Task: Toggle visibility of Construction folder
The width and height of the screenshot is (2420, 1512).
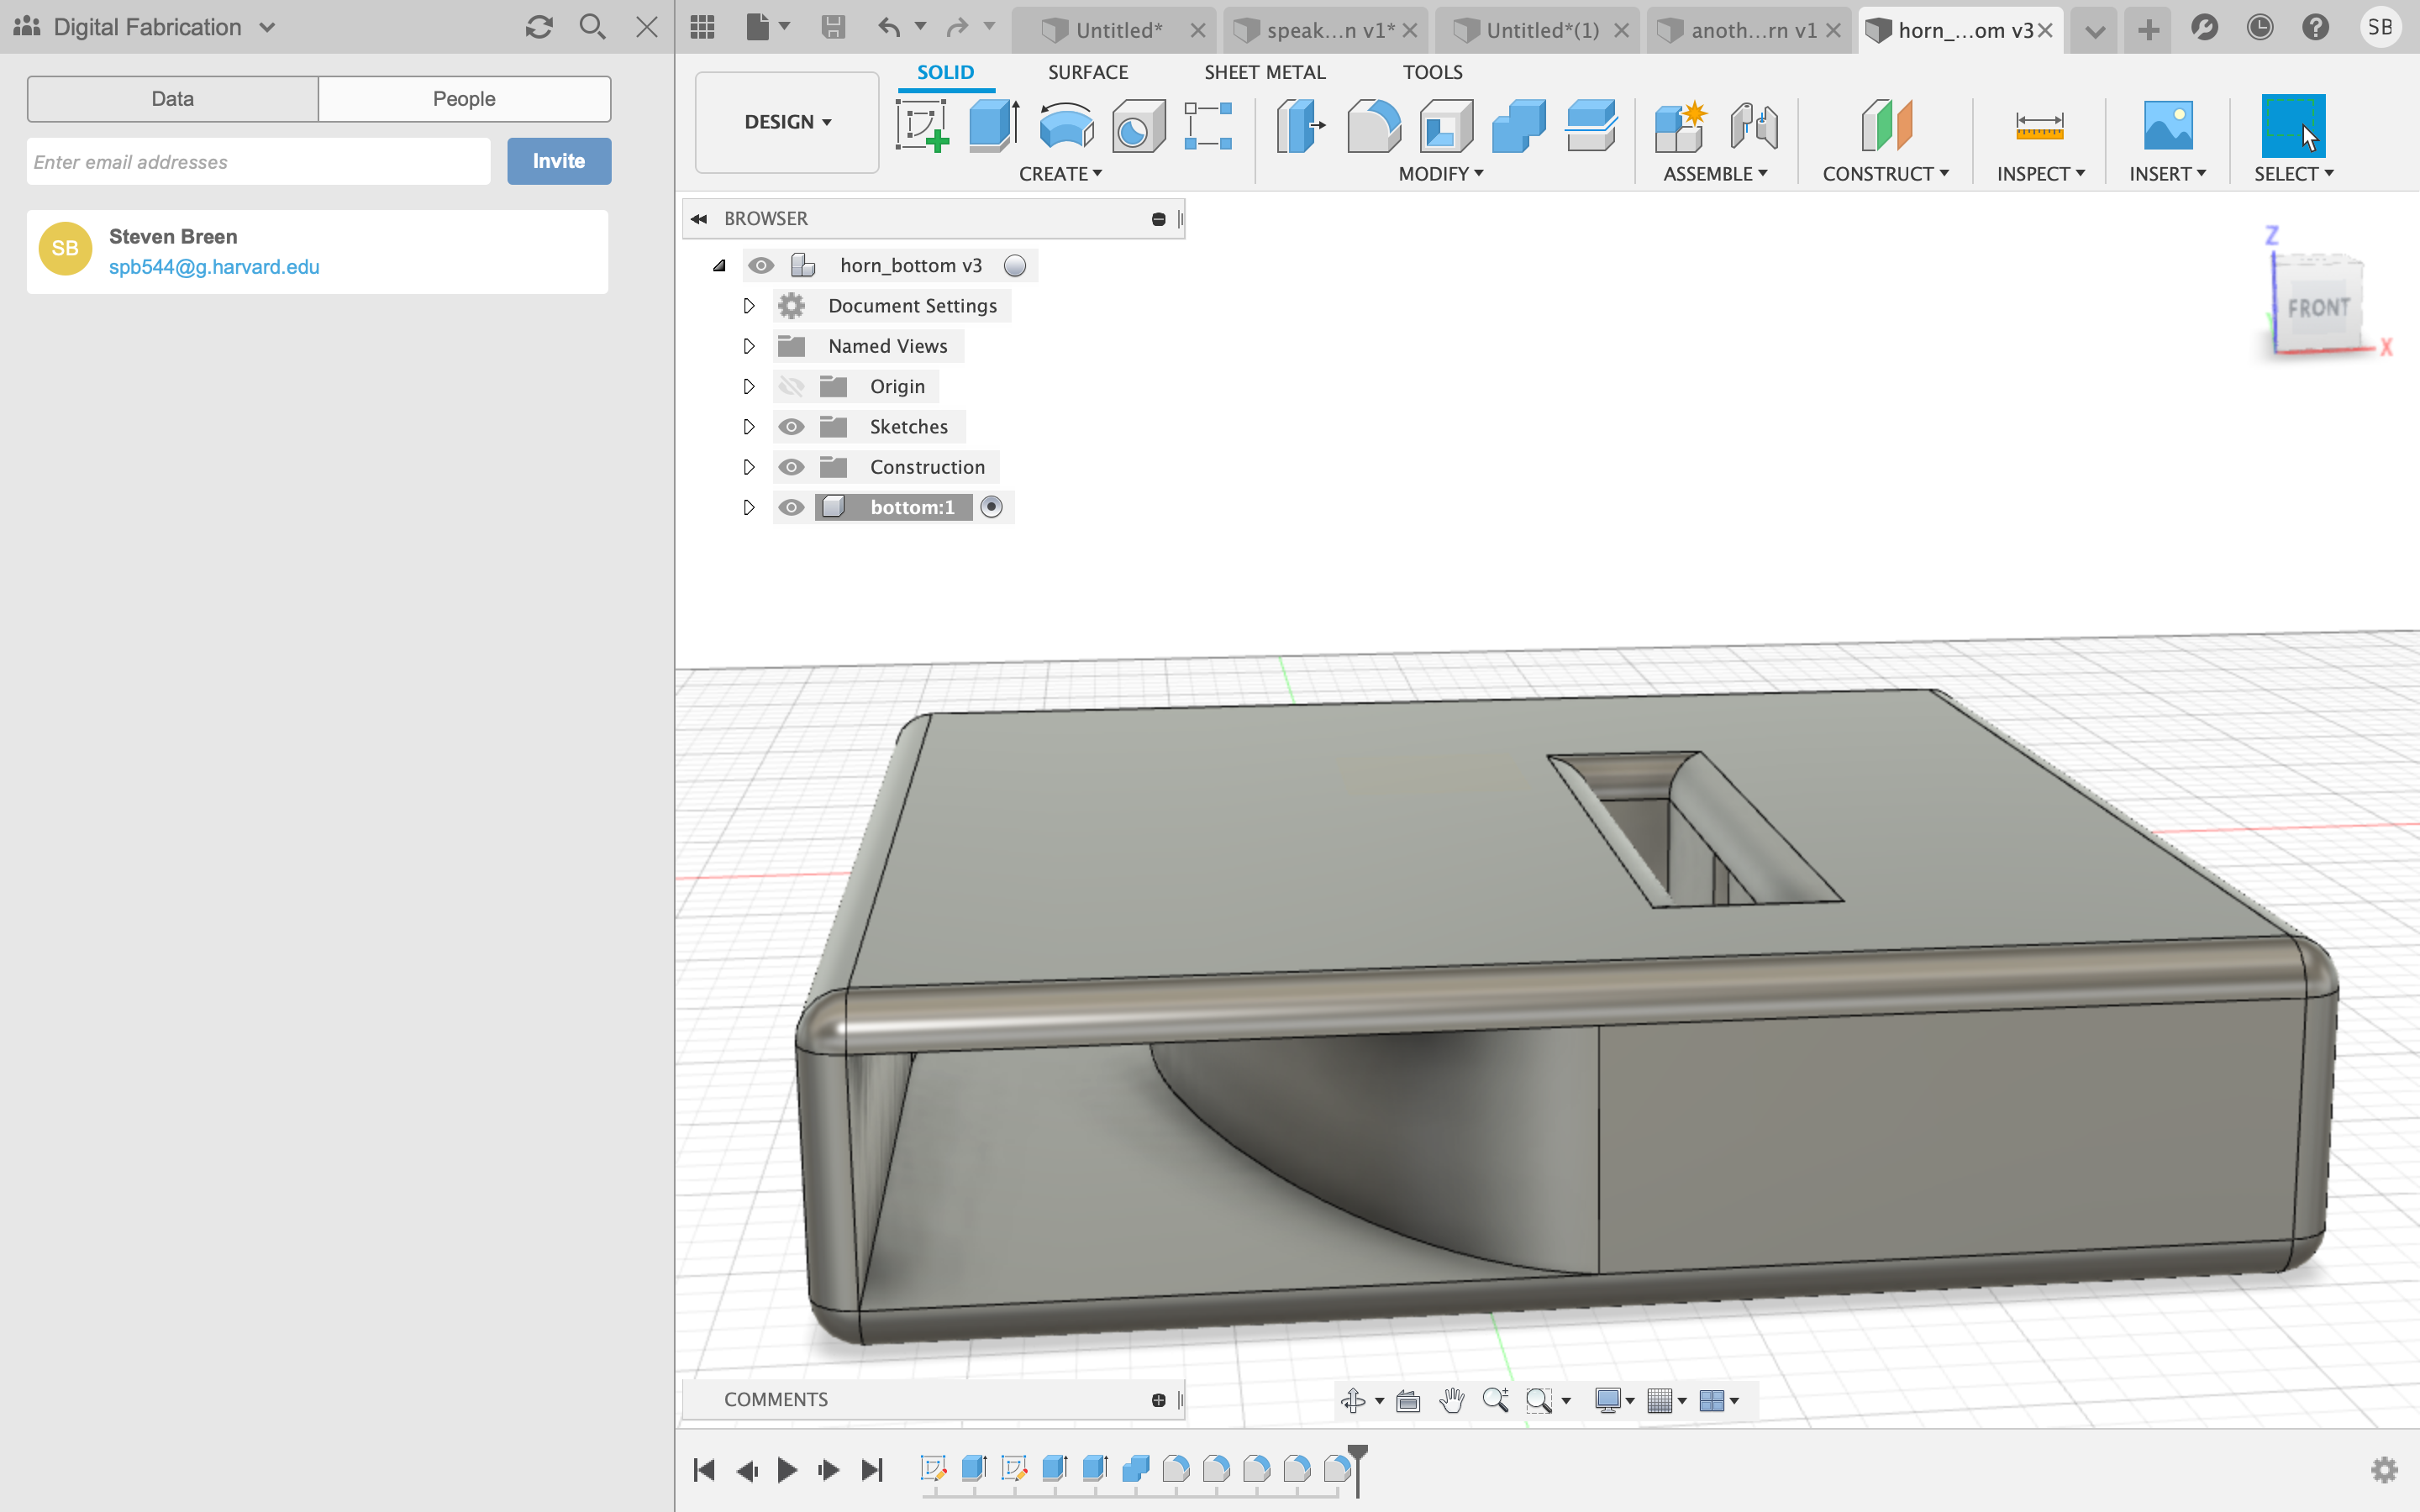Action: [x=791, y=467]
